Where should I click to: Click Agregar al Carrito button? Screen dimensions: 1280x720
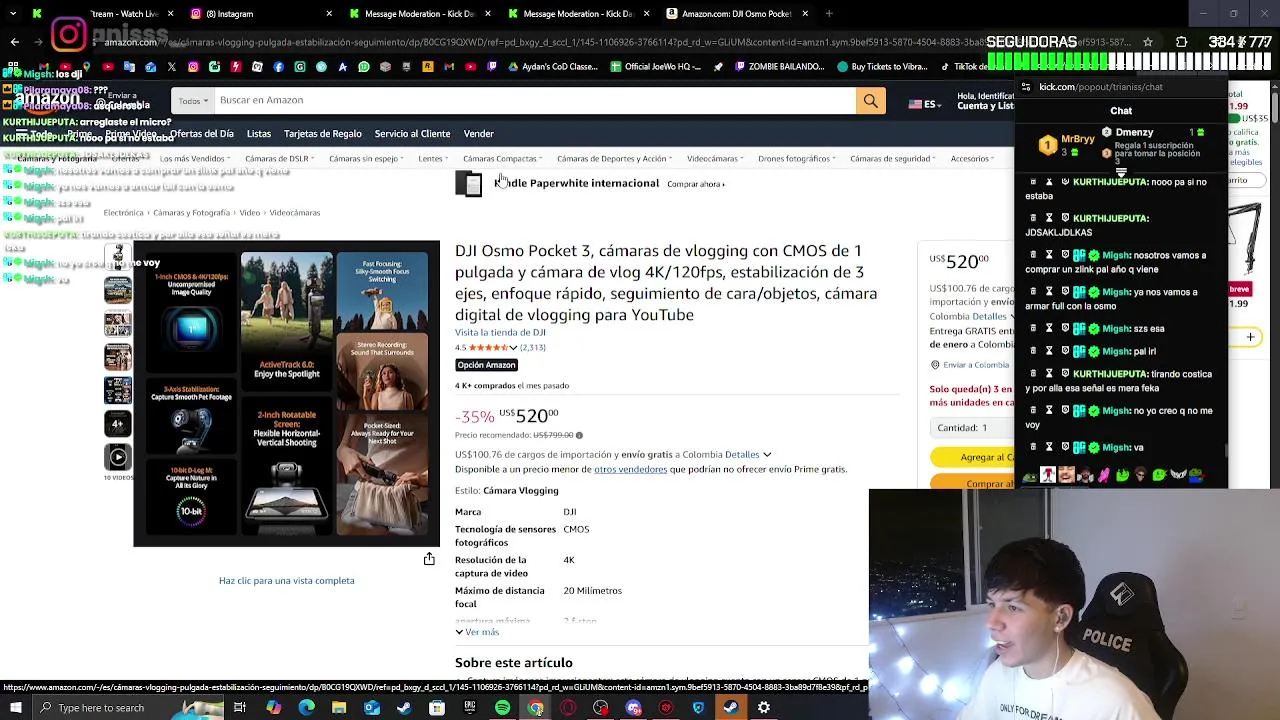[973, 457]
